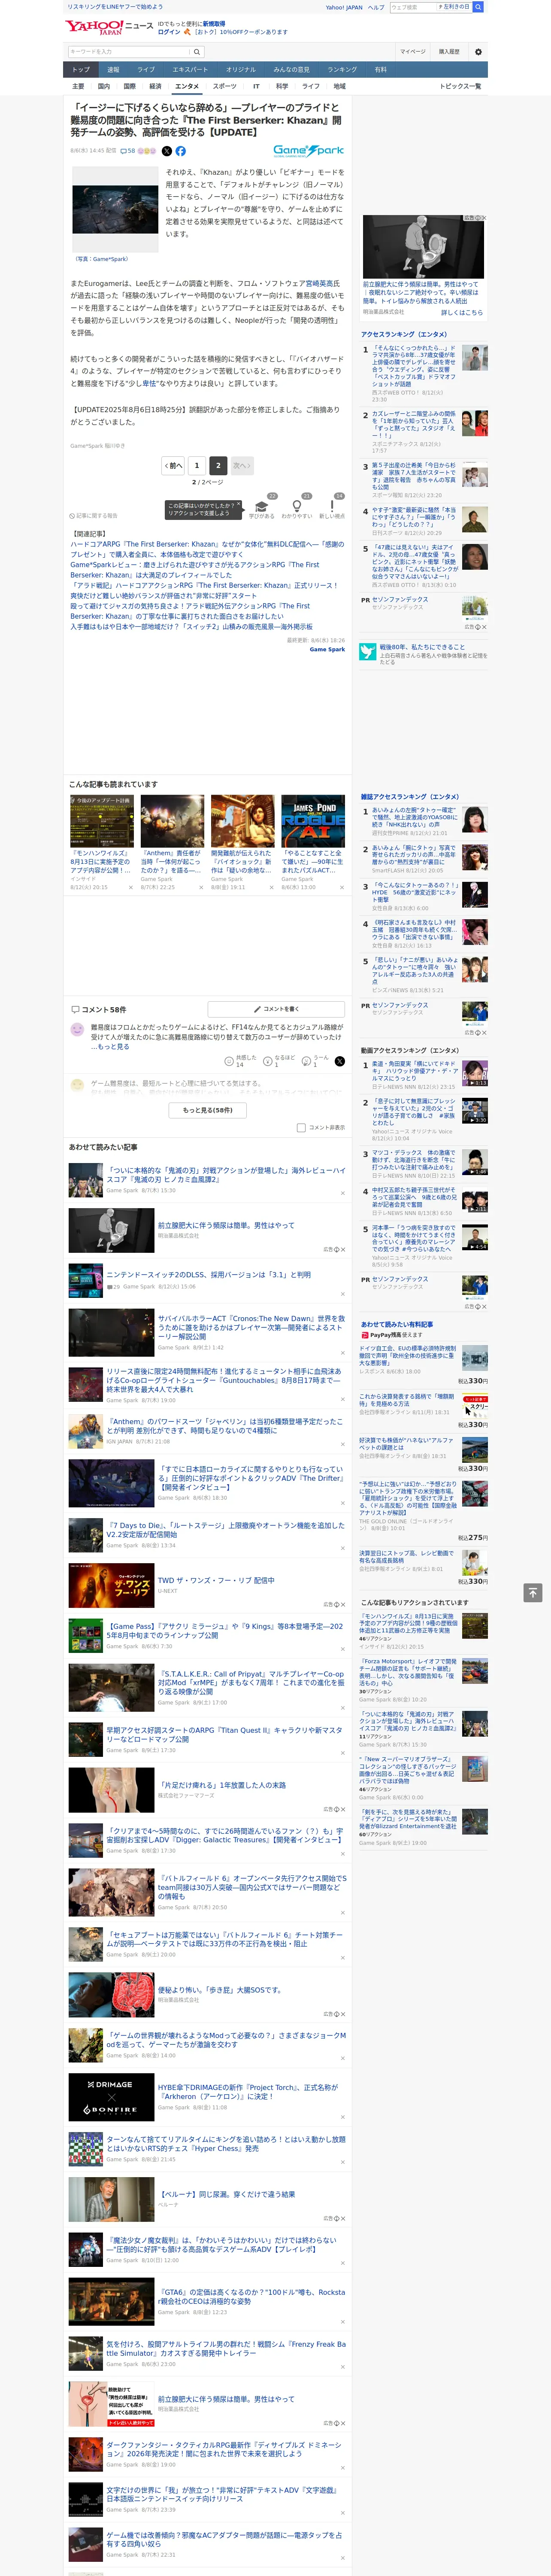Open the Cronos: The New Dawn article

click(x=251, y=1328)
